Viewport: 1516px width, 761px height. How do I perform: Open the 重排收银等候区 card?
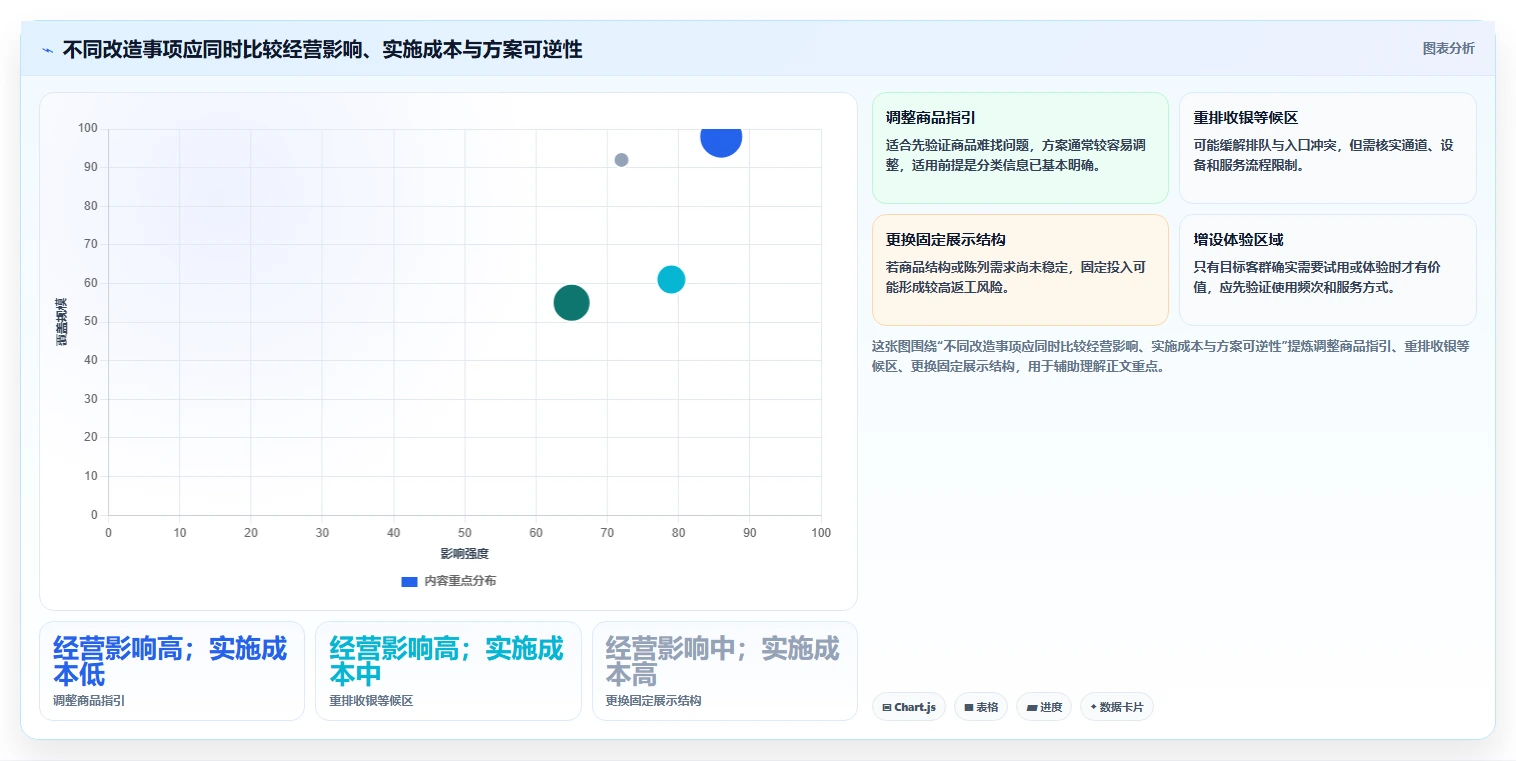[x=1327, y=148]
